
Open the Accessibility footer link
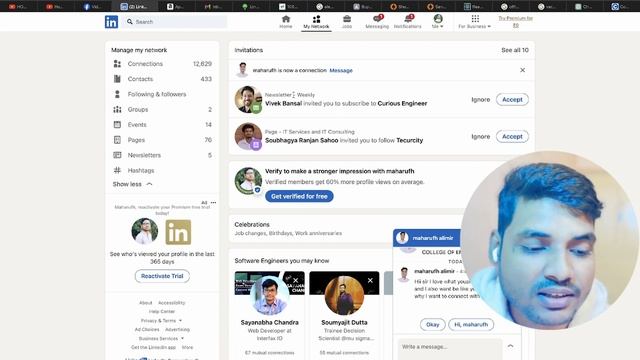[171, 303]
